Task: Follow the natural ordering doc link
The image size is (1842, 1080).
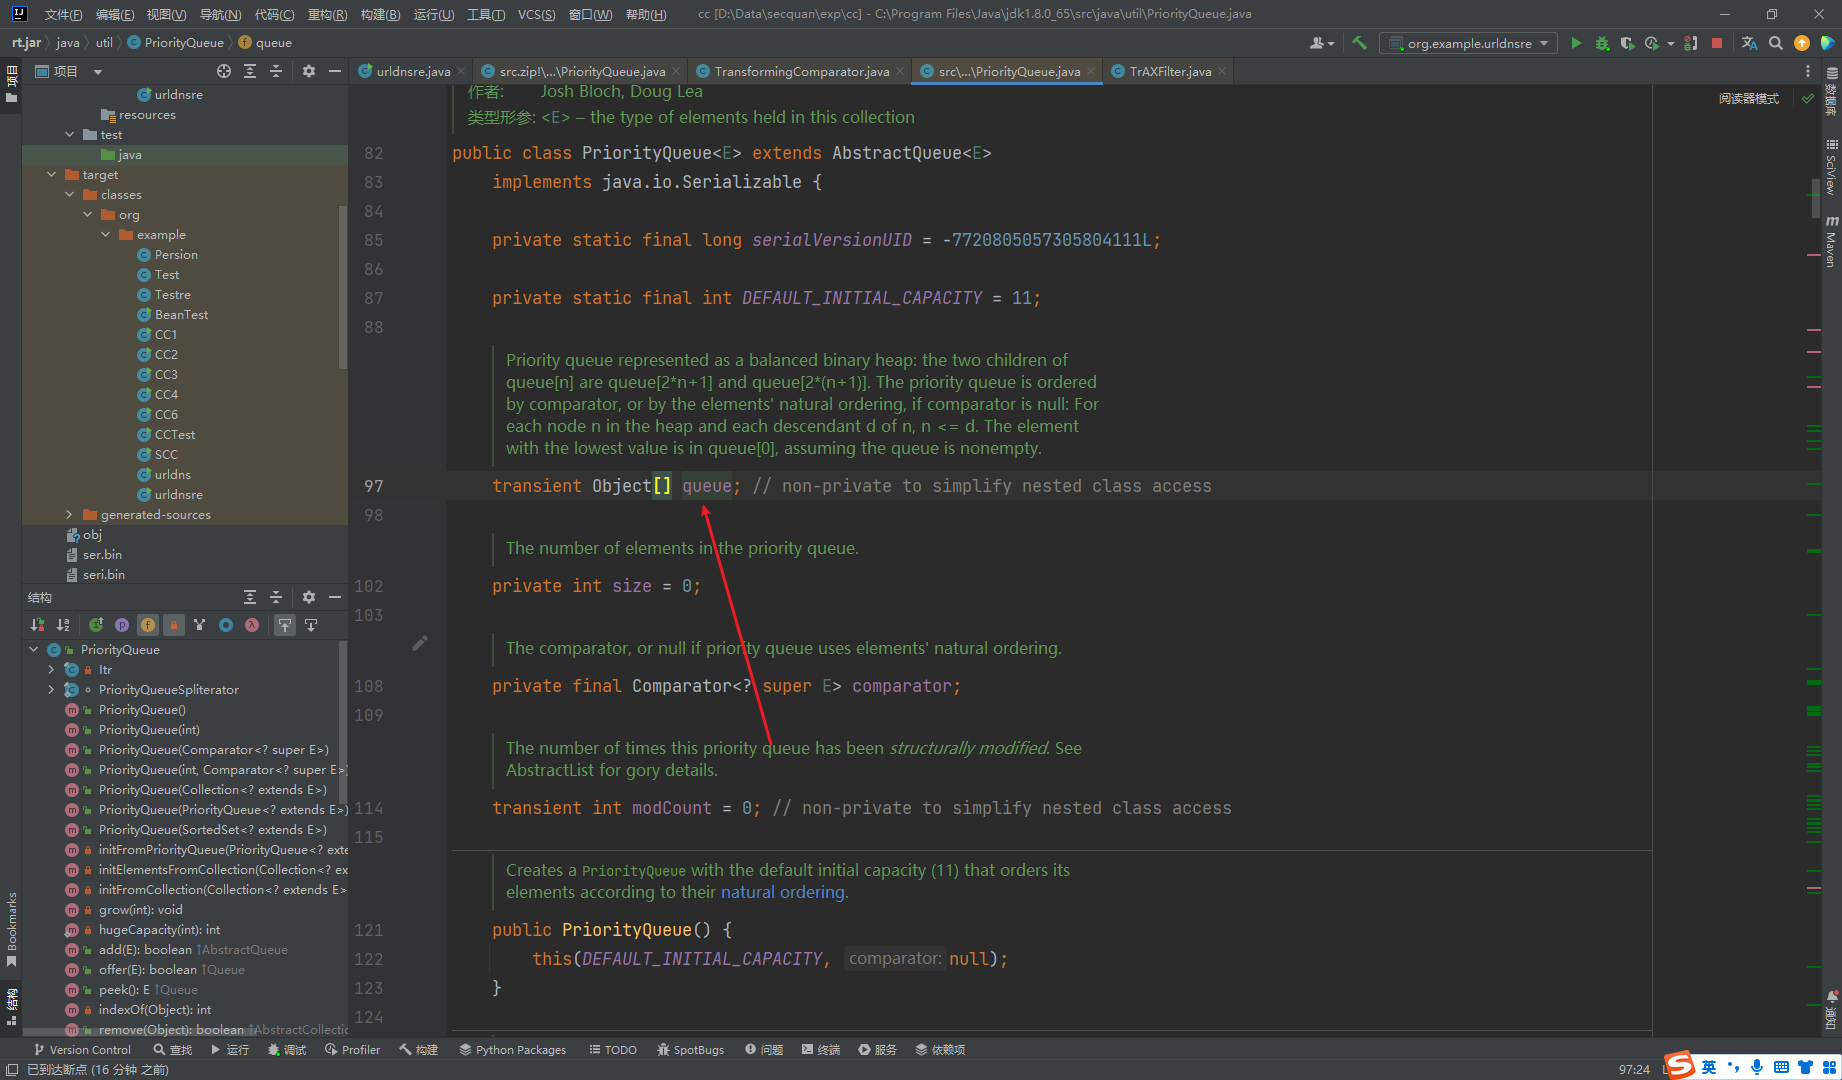Action: [783, 892]
